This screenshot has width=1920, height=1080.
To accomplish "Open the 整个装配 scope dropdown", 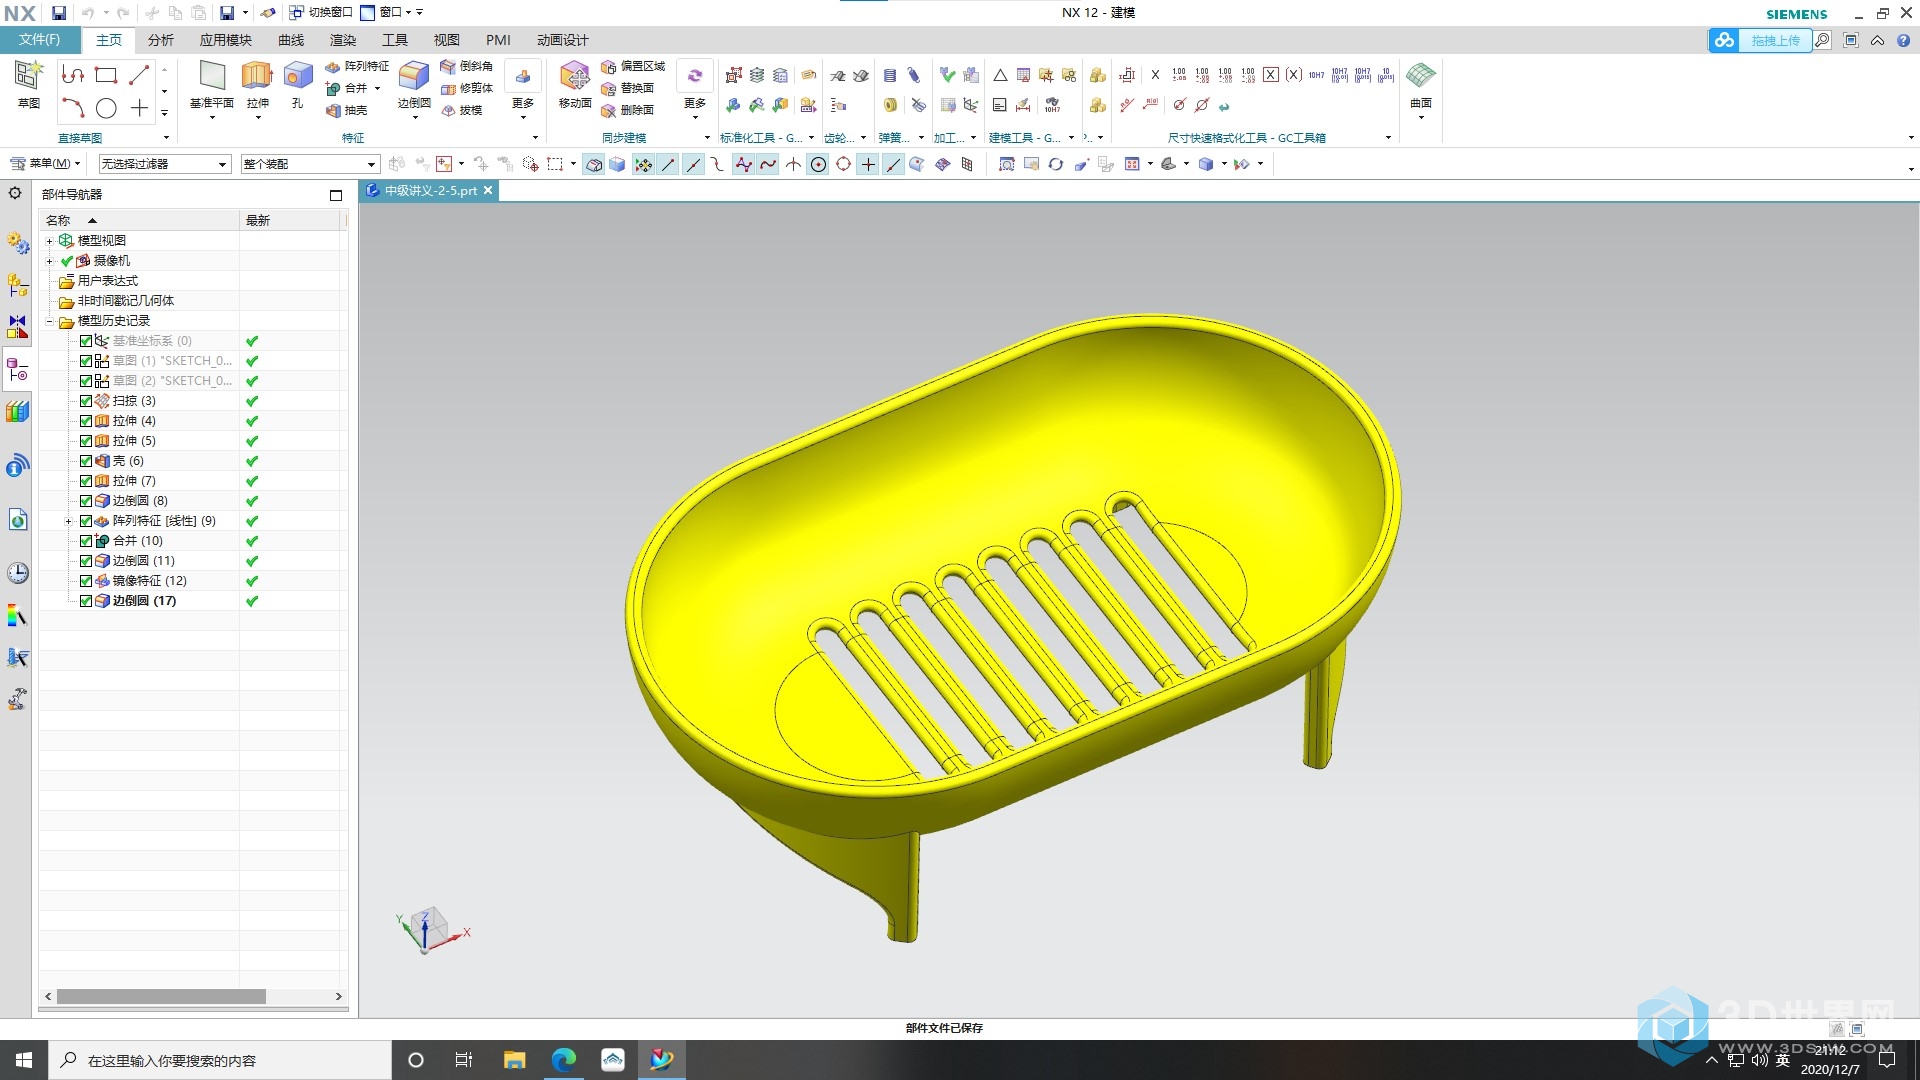I will (x=310, y=164).
